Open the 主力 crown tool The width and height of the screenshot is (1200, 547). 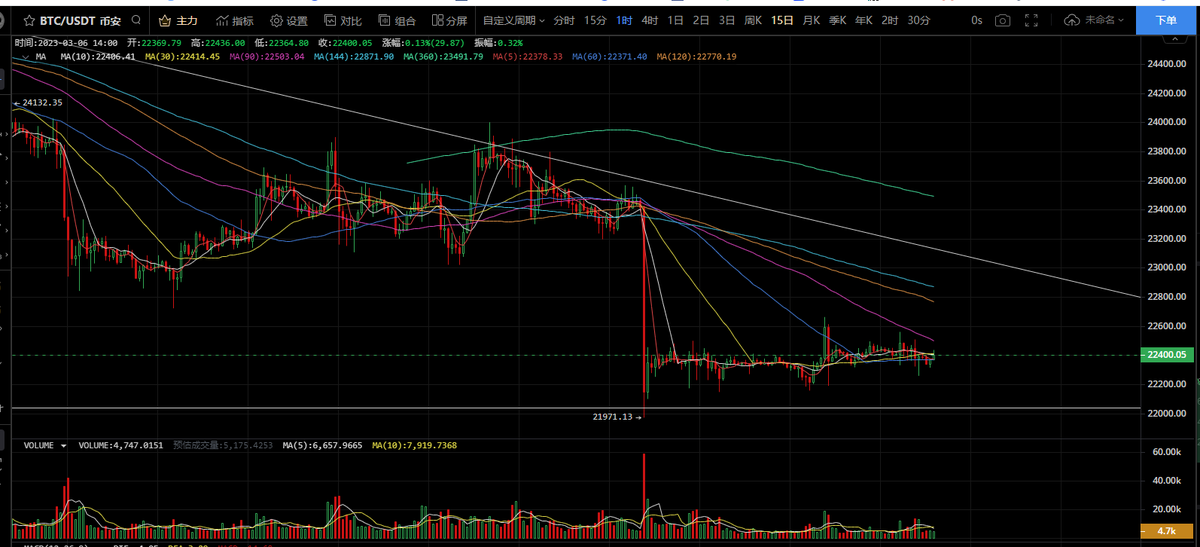coord(179,20)
